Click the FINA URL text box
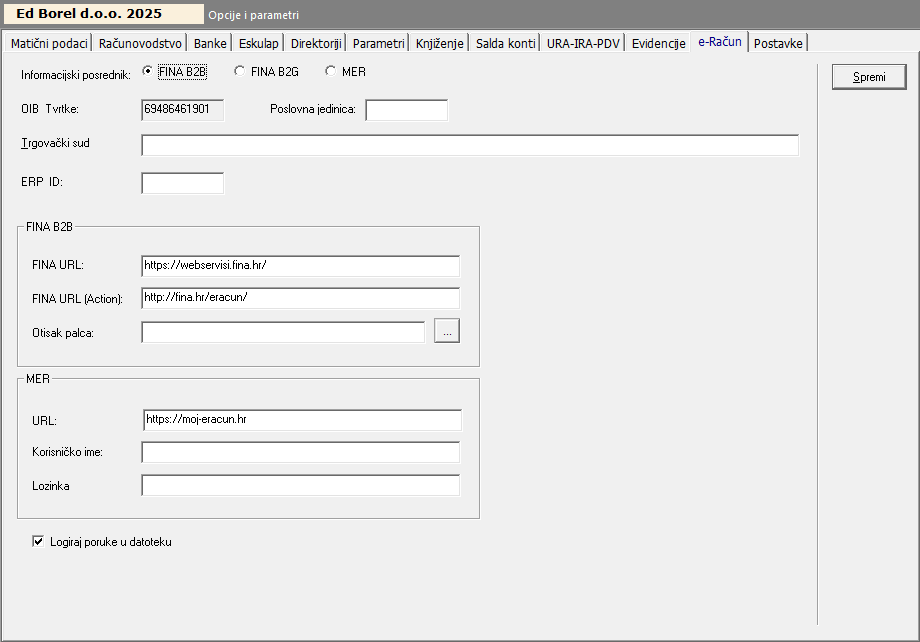Image resolution: width=920 pixels, height=642 pixels. 300,265
